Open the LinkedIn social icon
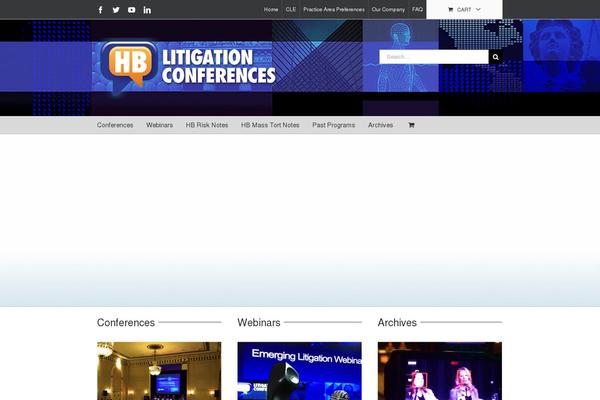Viewport: 600px width, 400px height. pos(147,10)
